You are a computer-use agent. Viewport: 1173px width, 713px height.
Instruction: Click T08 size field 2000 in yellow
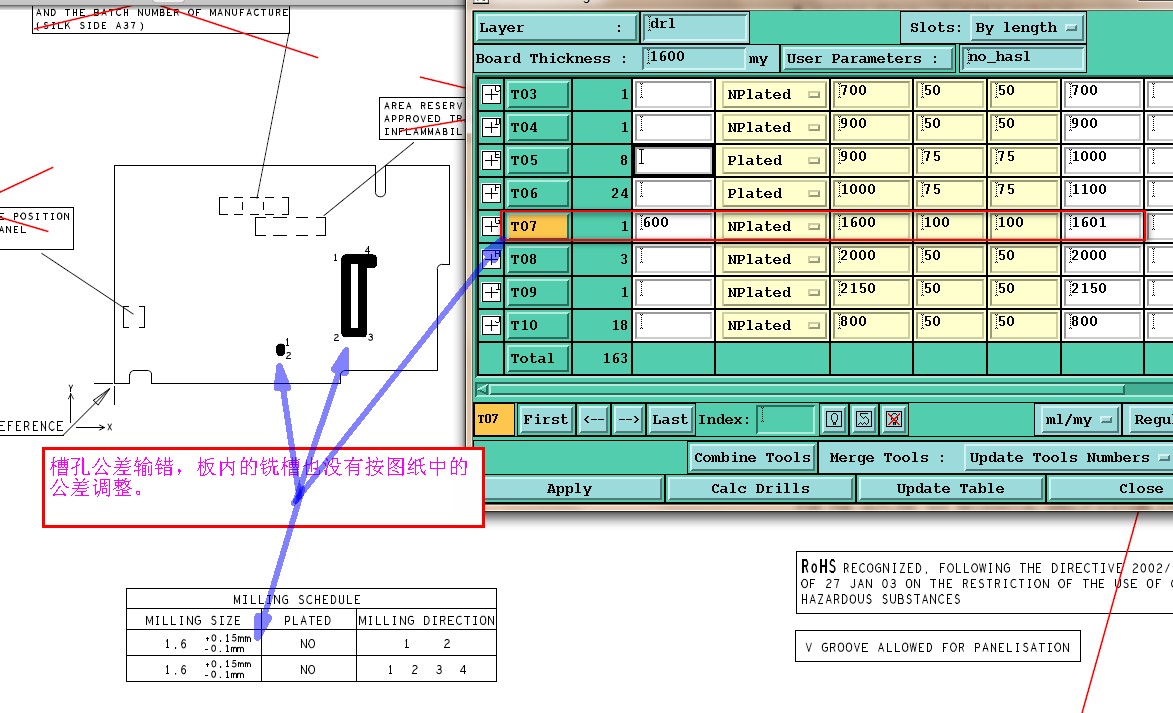(872, 259)
